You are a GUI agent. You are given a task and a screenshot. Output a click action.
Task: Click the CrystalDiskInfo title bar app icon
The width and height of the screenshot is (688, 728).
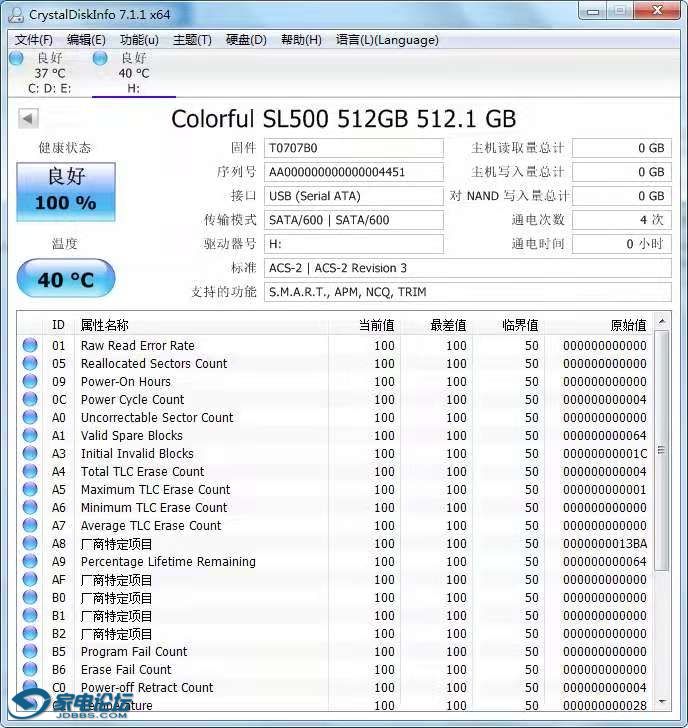click(x=15, y=15)
